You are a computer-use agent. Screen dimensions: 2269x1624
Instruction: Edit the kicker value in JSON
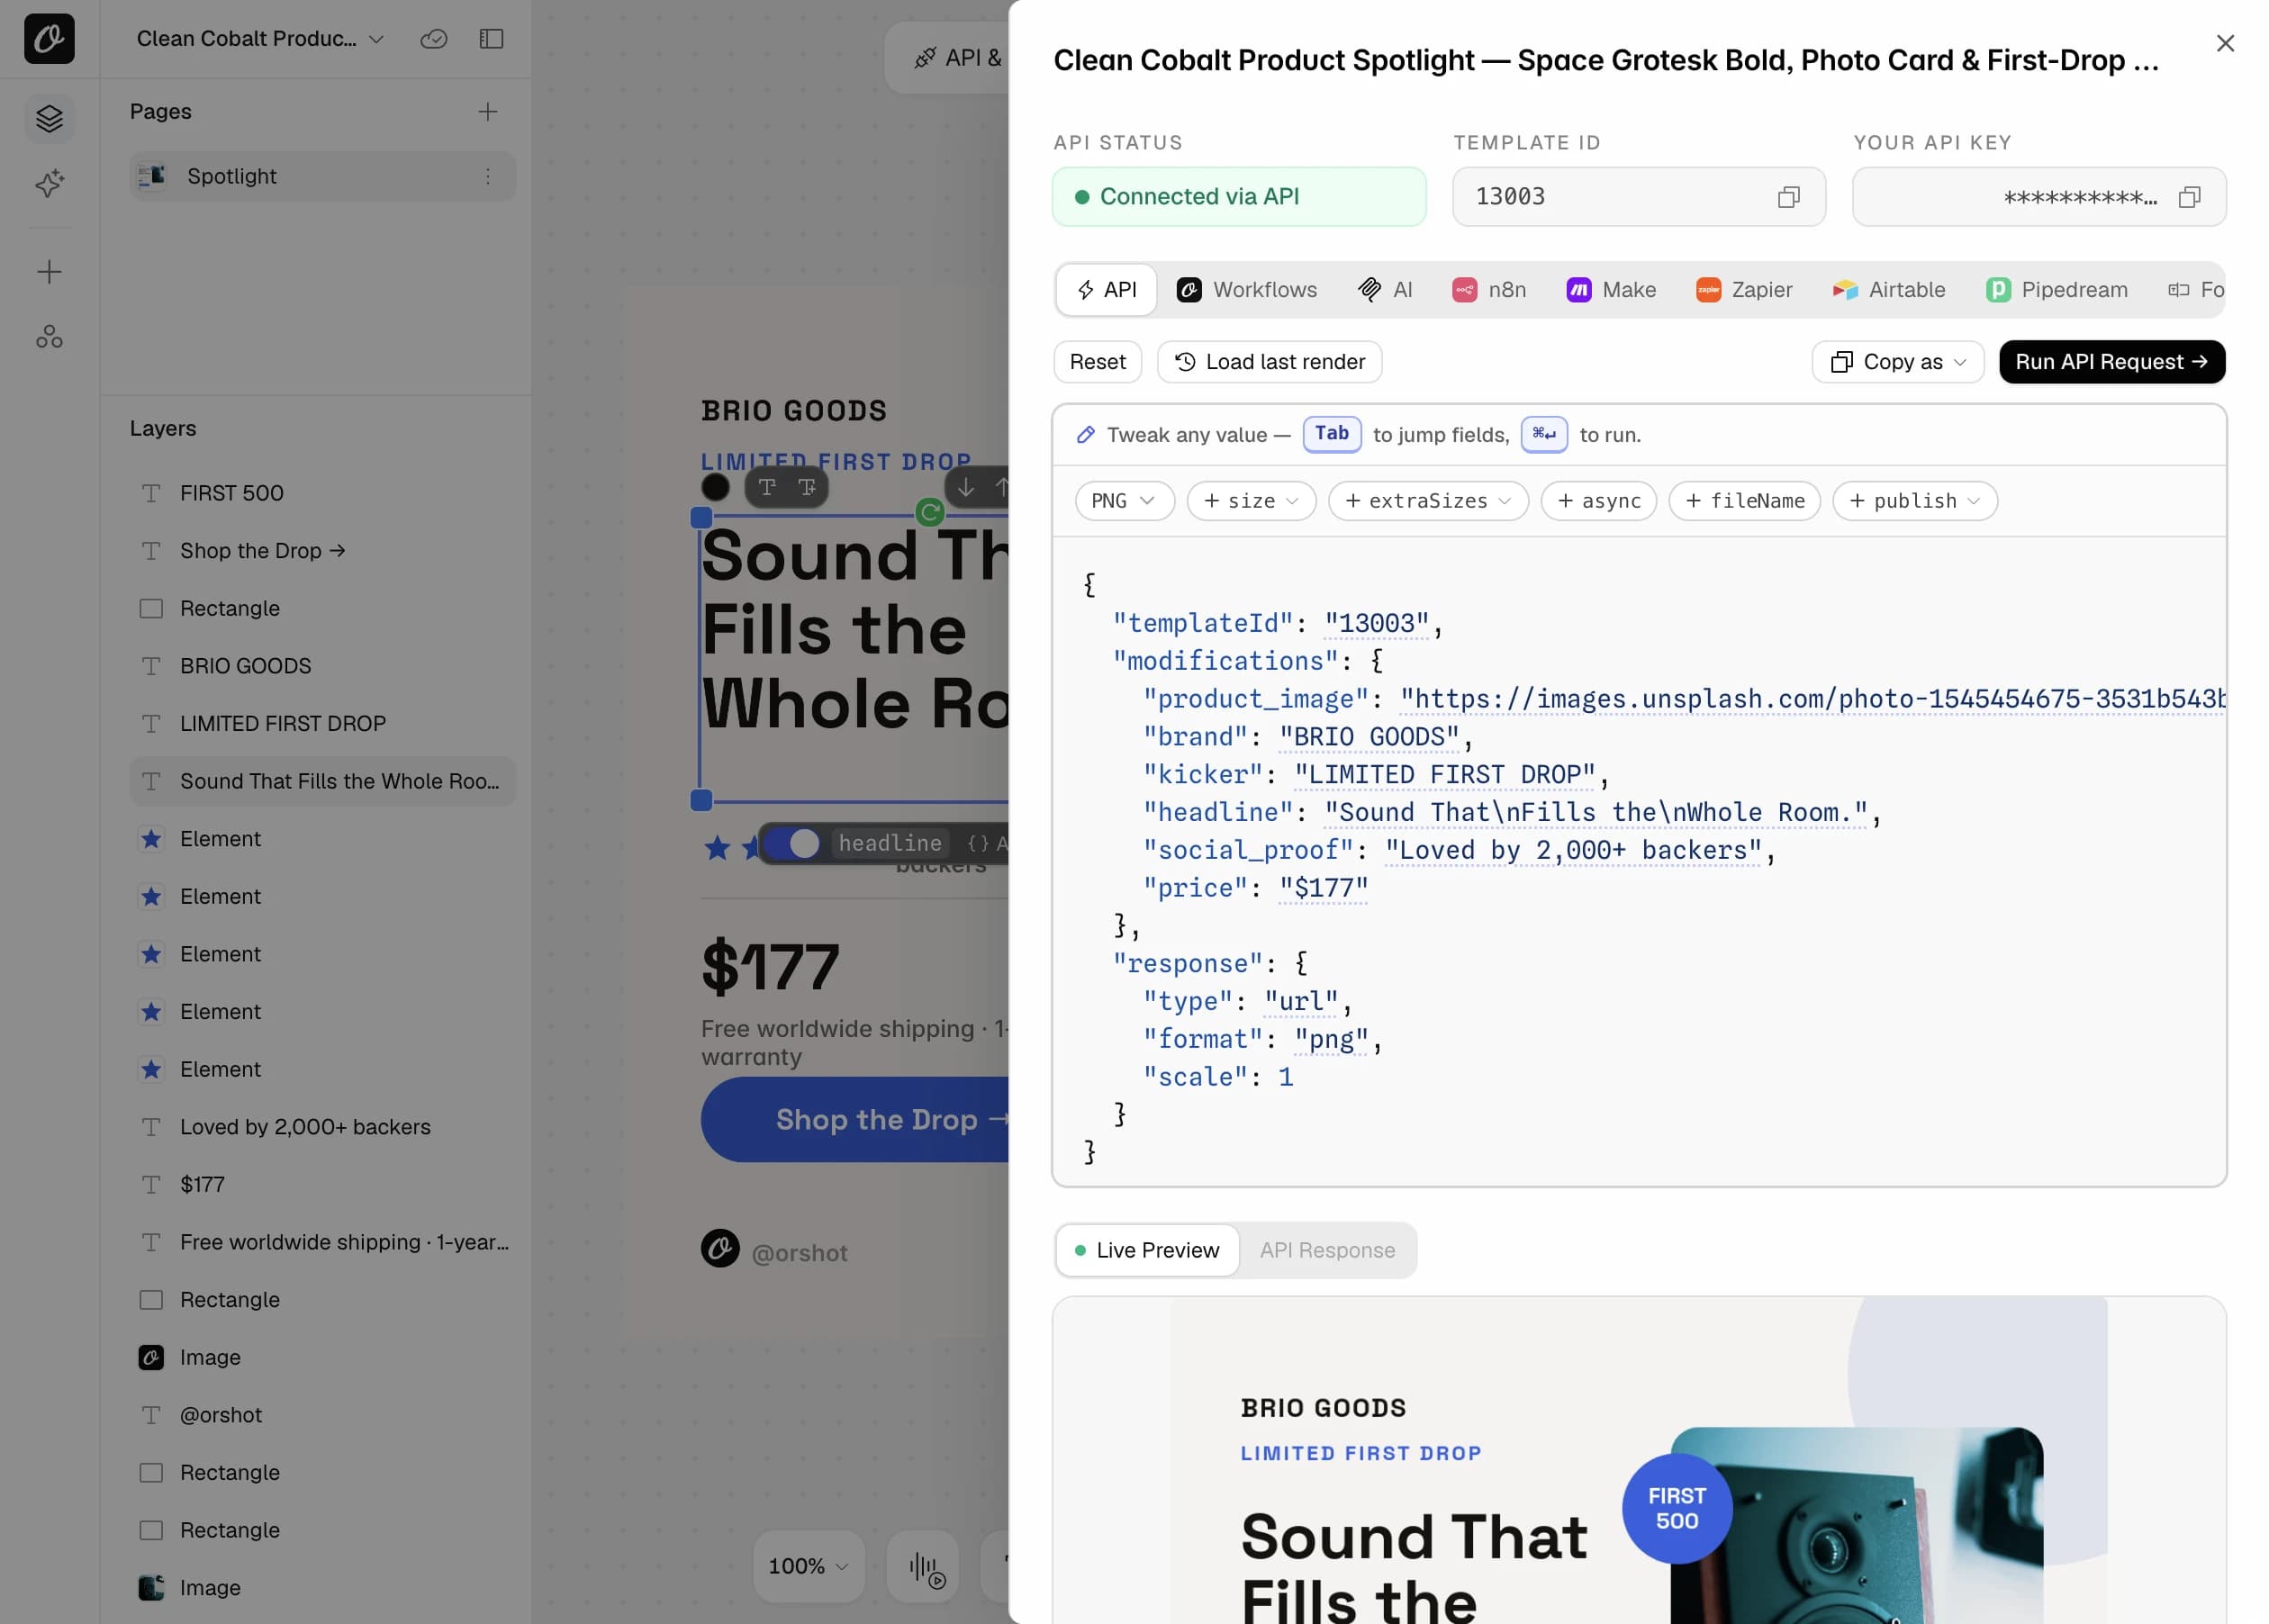coord(1444,775)
